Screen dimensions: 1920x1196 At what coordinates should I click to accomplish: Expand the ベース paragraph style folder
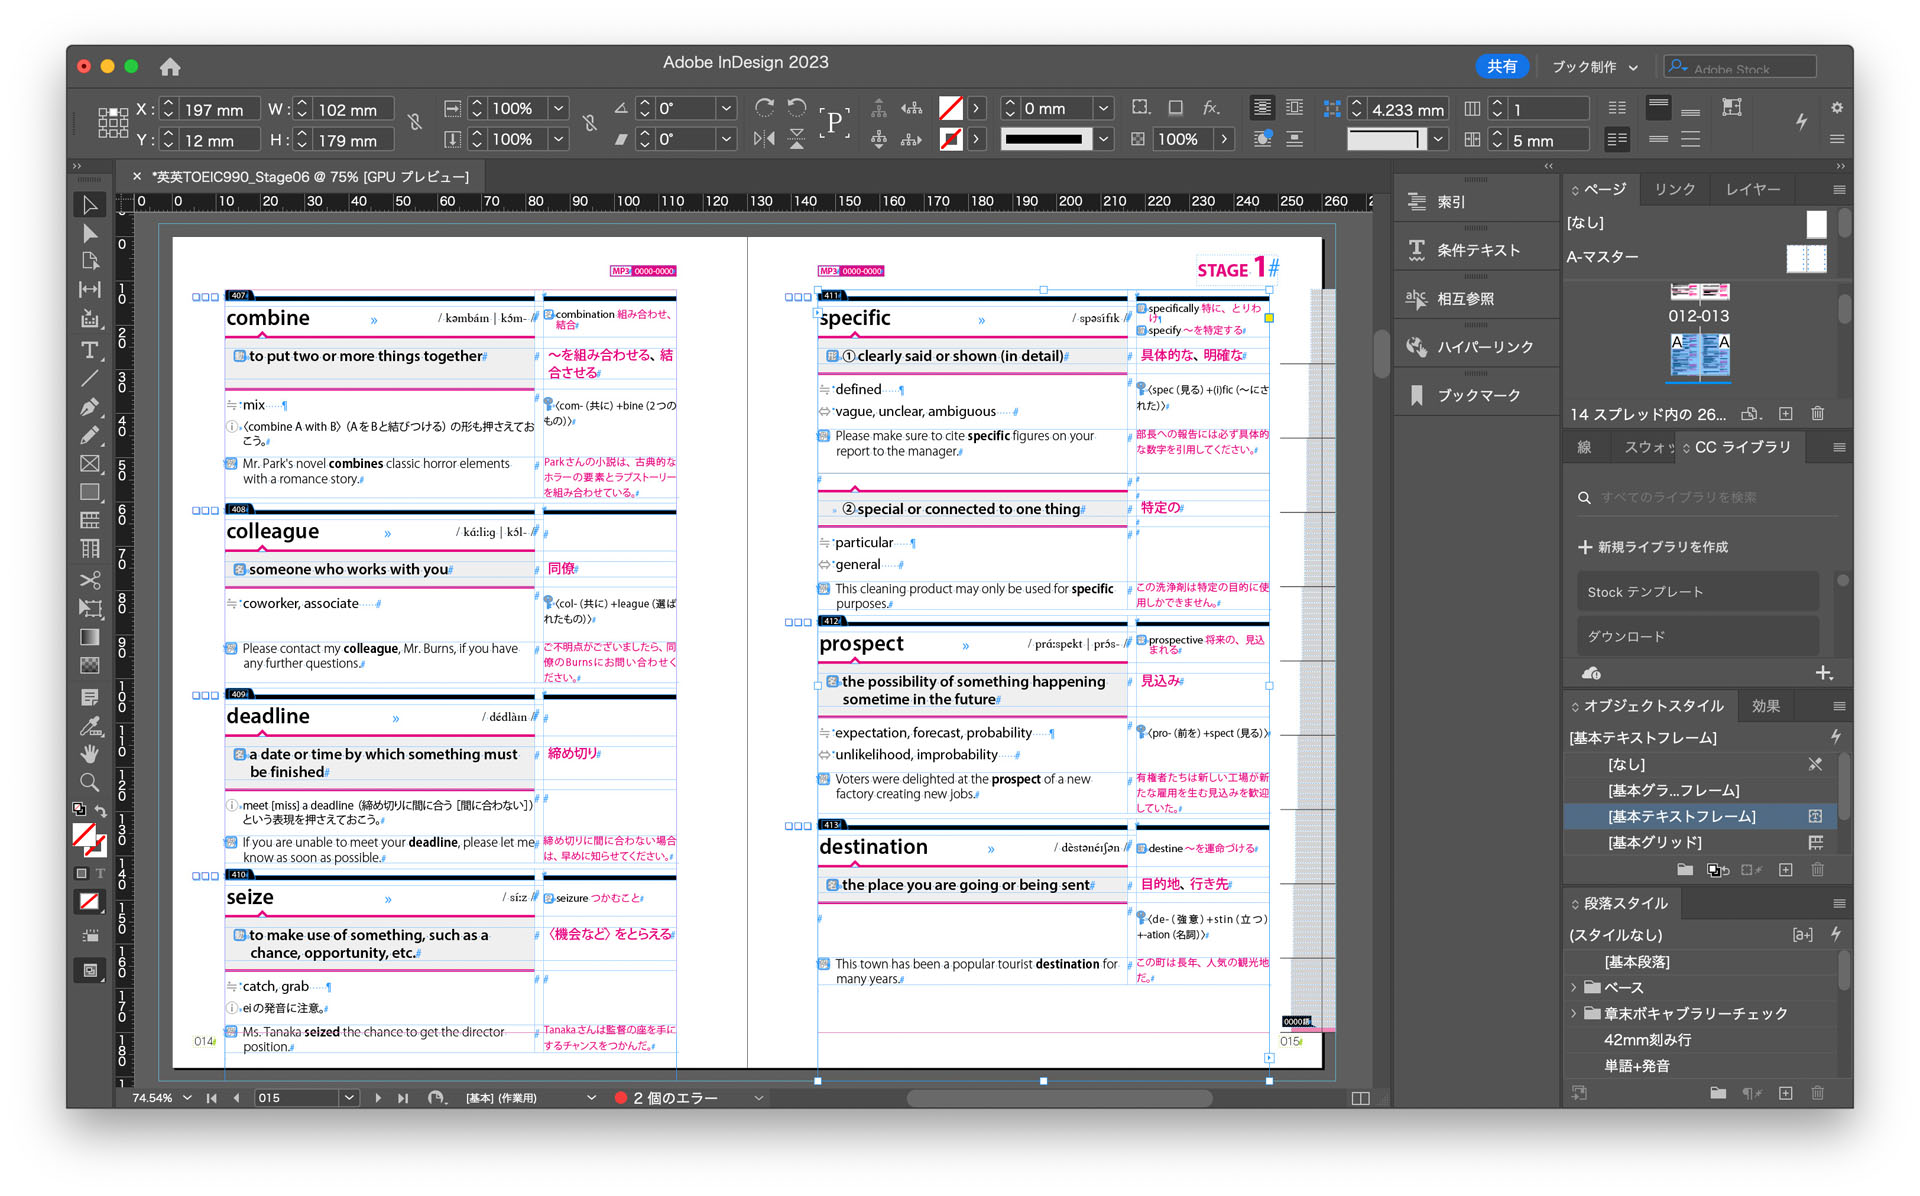coord(1574,987)
